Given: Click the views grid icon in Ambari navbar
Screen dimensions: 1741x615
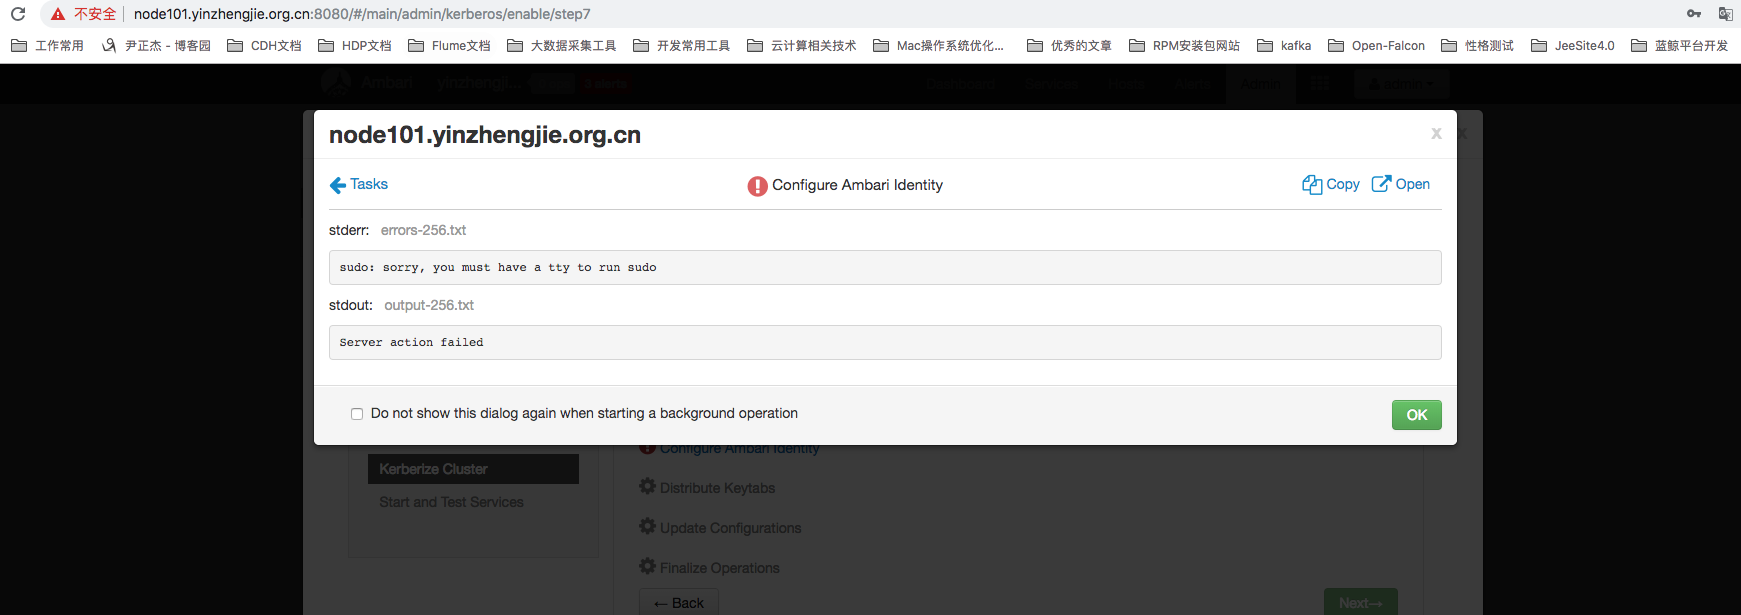Looking at the screenshot, I should (x=1319, y=84).
